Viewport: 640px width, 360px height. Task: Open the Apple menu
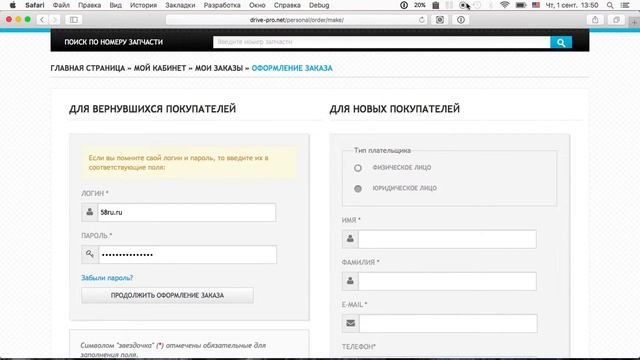coord(13,5)
